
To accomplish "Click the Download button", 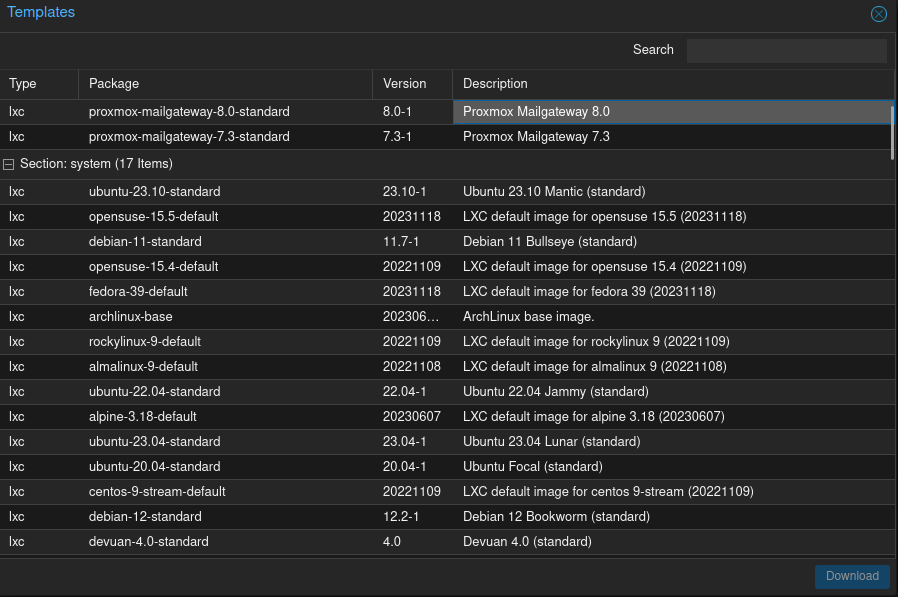I will pos(852,576).
